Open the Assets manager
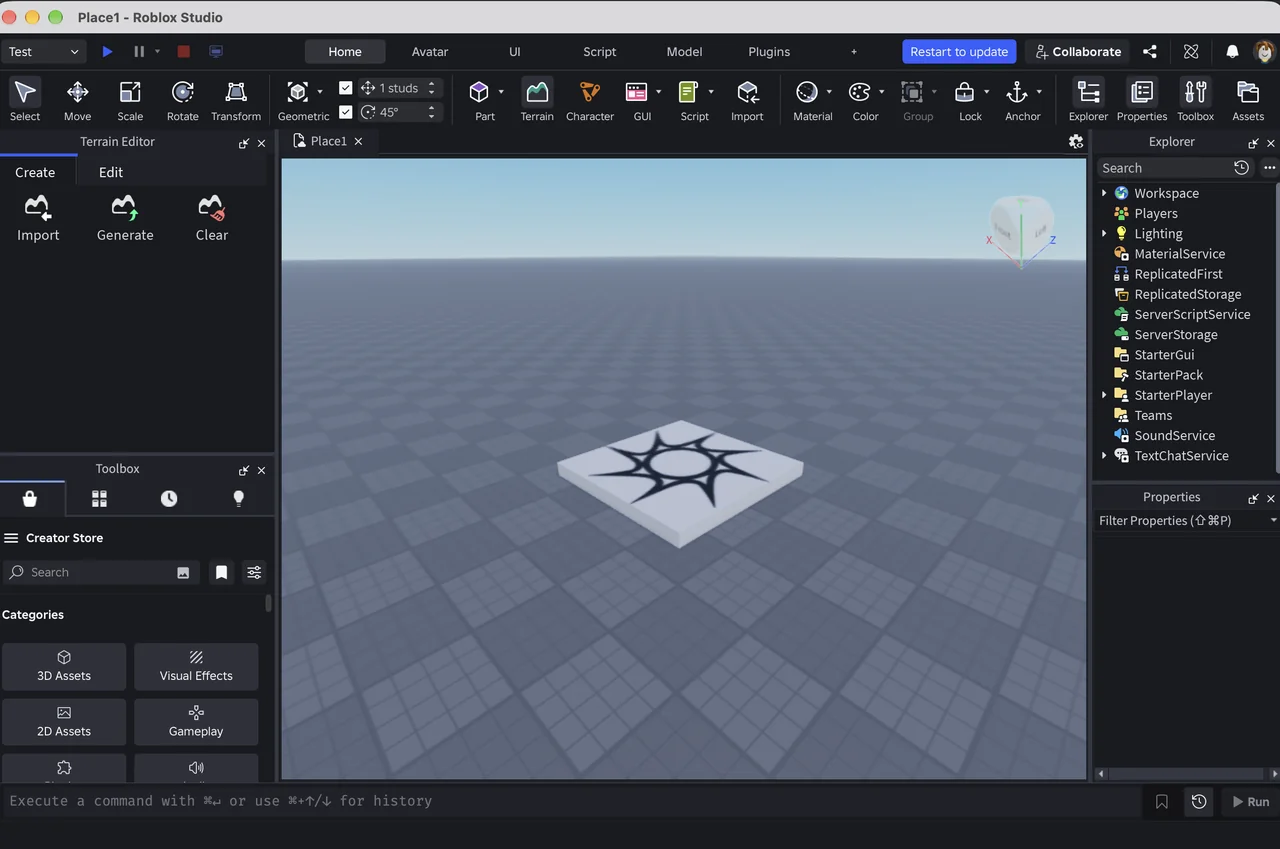Viewport: 1280px width, 849px height. tap(1248, 100)
